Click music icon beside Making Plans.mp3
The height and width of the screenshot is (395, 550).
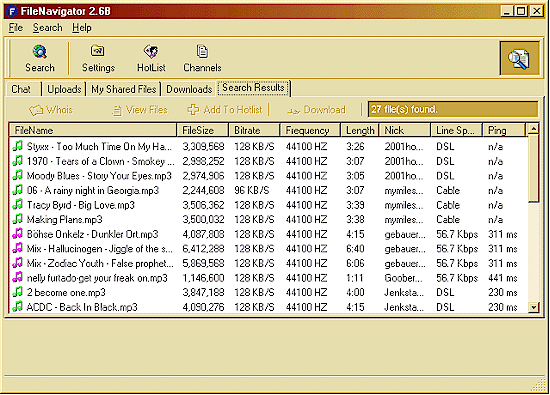(18, 219)
